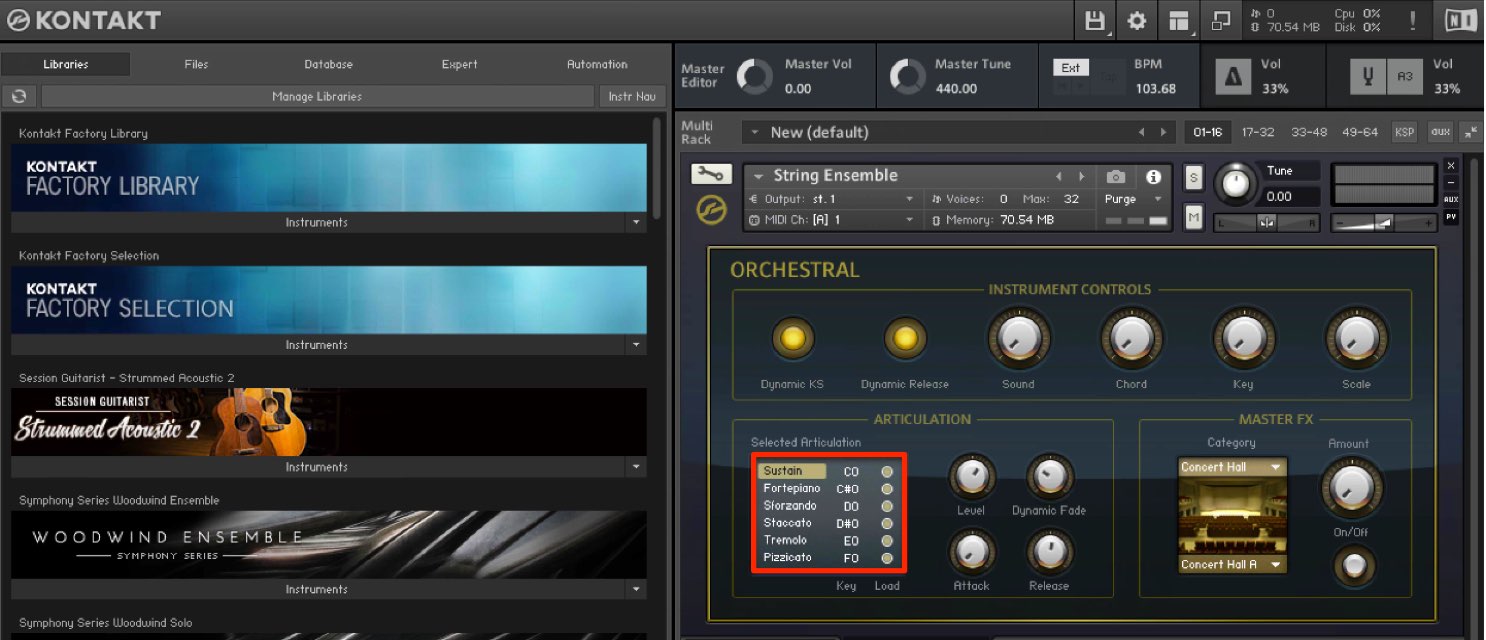Open the Output st. 1 dropdown
Screen dimensions: 1486x640
(832, 199)
